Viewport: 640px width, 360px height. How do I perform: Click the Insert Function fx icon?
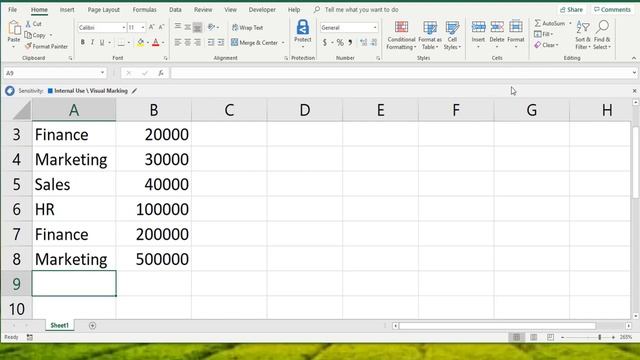[x=161, y=73]
